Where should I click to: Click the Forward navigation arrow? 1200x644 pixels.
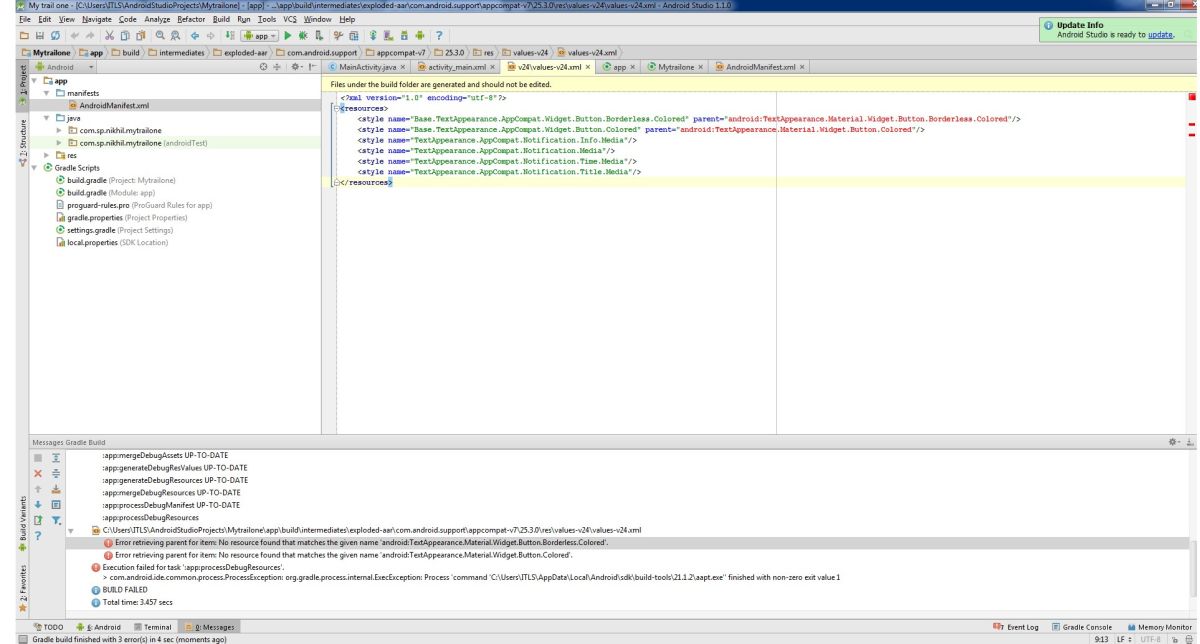click(x=210, y=36)
